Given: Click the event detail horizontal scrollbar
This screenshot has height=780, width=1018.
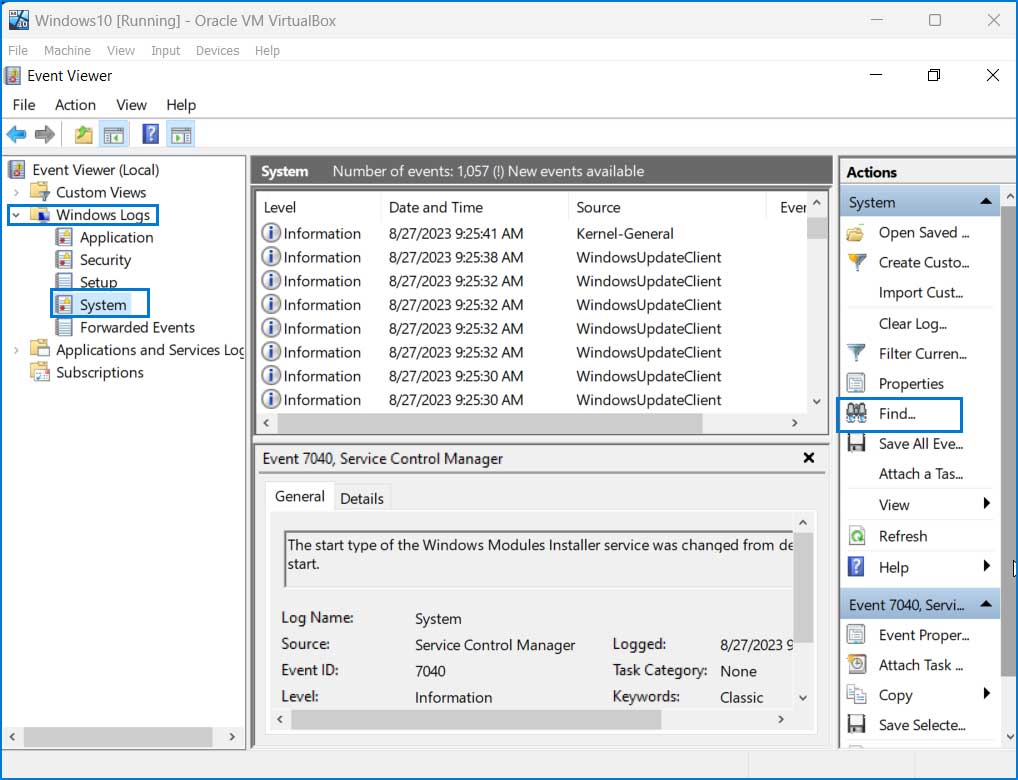Looking at the screenshot, I should pyautogui.click(x=476, y=720).
